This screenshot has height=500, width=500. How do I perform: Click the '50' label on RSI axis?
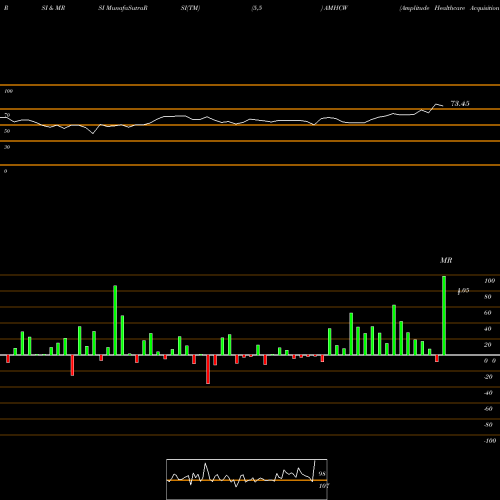point(7,131)
